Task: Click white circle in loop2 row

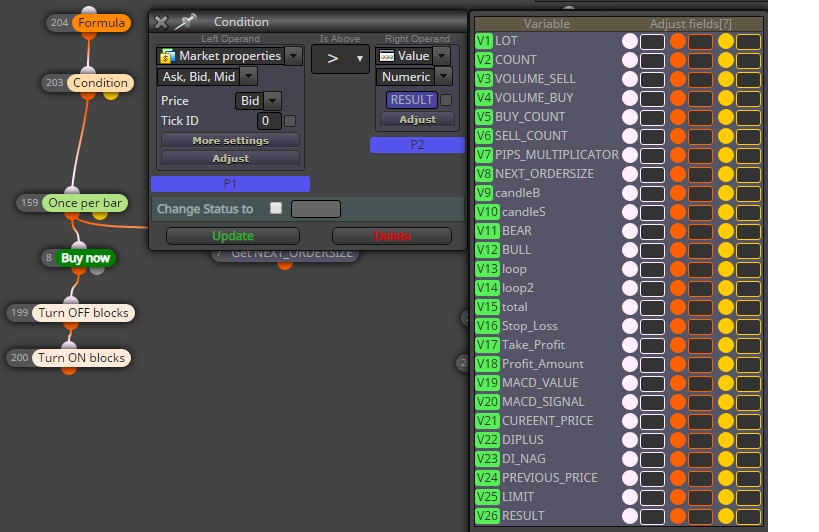Action: point(630,288)
